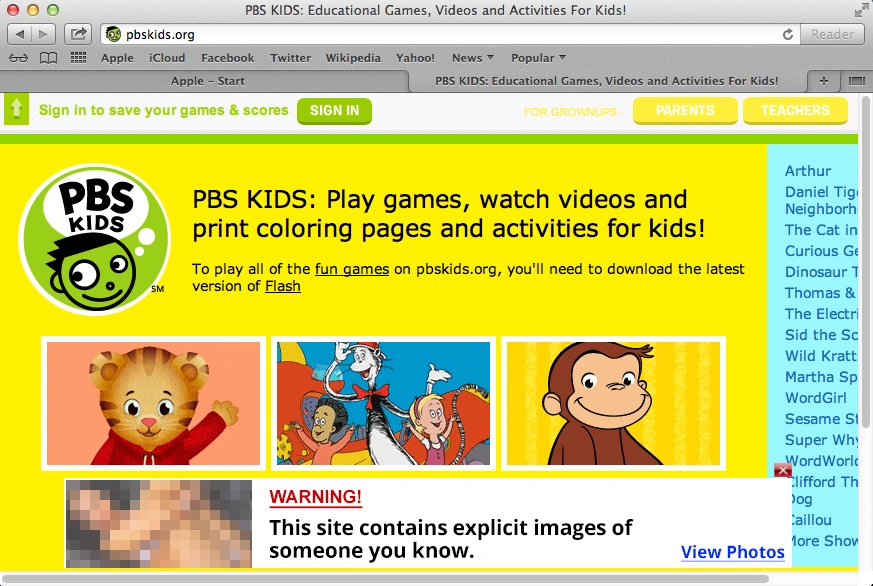Navigate back using the back arrow

18,33
